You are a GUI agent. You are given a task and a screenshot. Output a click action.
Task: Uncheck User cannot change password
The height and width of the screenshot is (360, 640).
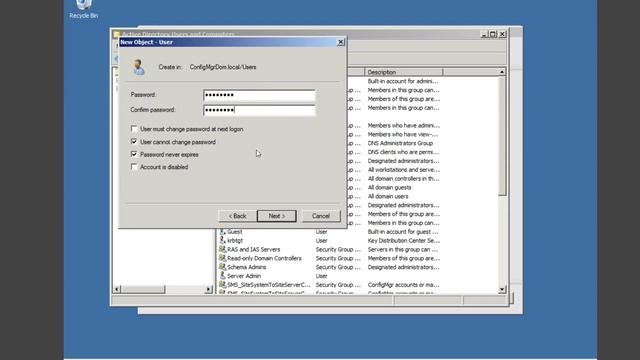134,142
